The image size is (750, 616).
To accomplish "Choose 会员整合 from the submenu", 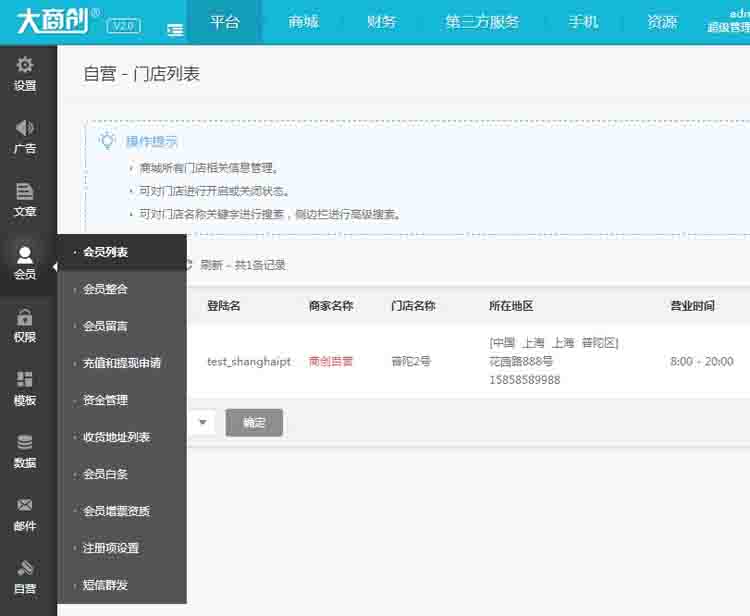I will 105,289.
